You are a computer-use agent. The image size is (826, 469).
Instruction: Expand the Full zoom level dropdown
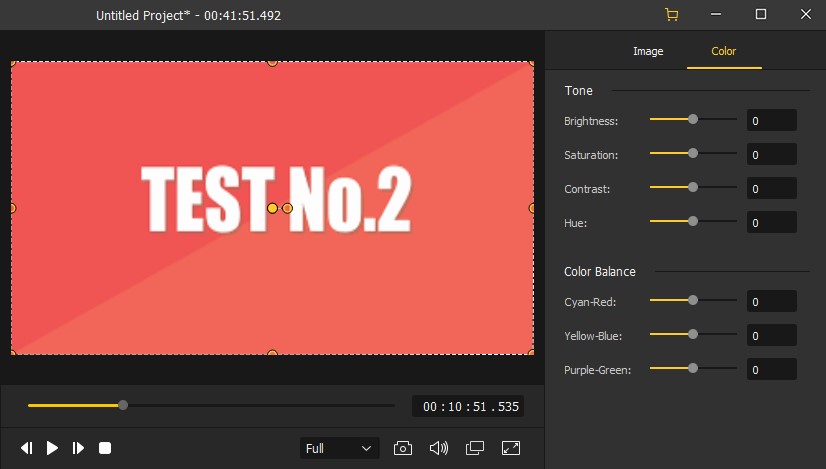click(339, 448)
